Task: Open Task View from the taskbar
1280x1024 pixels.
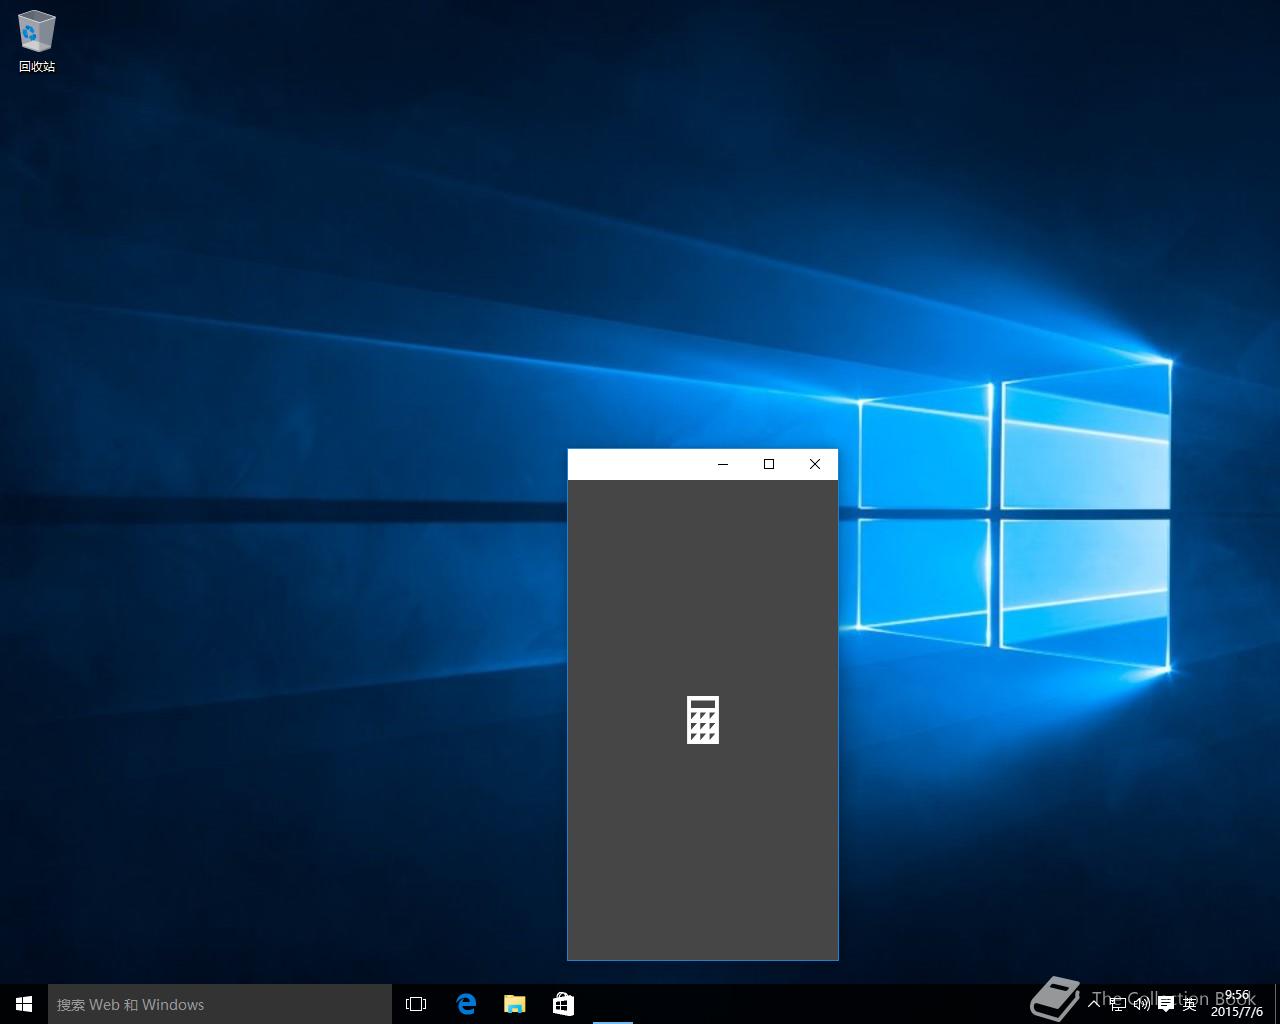Action: (416, 1004)
